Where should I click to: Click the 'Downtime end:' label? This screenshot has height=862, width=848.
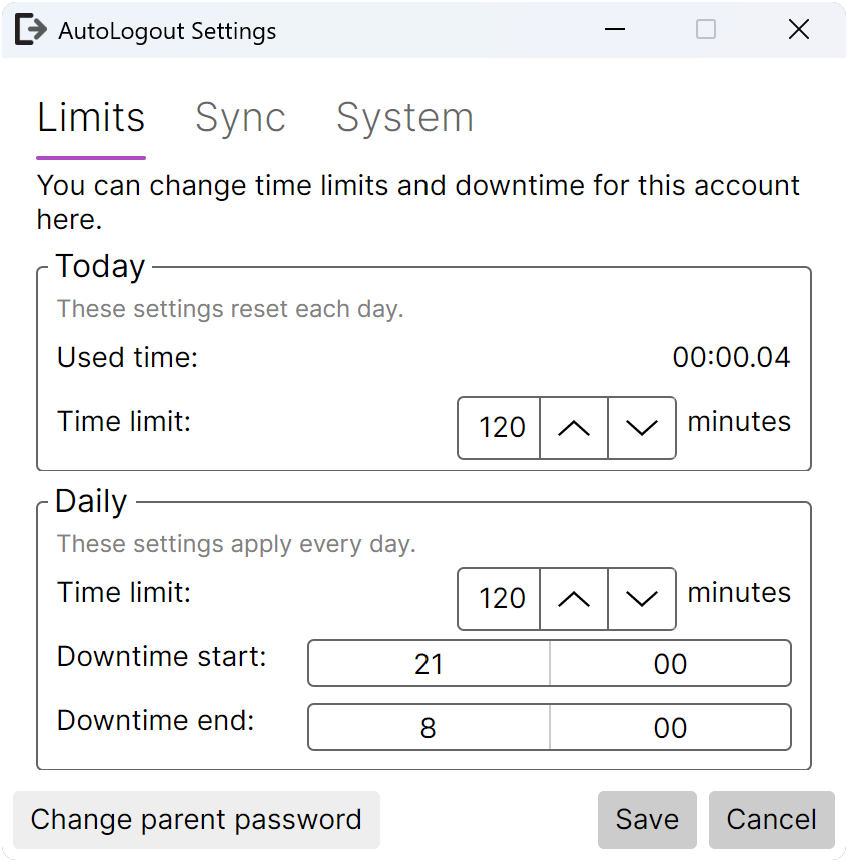(x=156, y=720)
